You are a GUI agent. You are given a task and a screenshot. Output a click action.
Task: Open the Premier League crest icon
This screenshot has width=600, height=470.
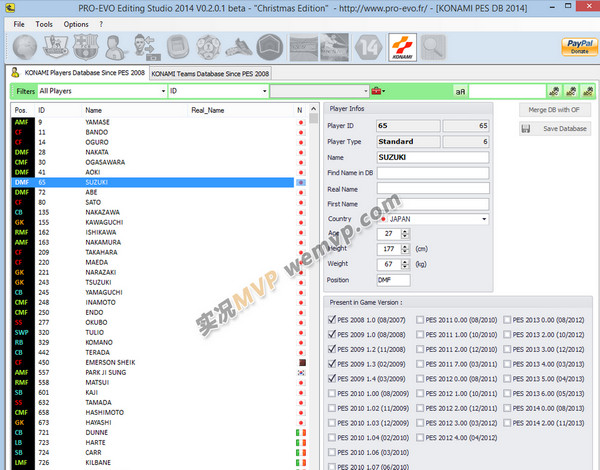point(56,47)
